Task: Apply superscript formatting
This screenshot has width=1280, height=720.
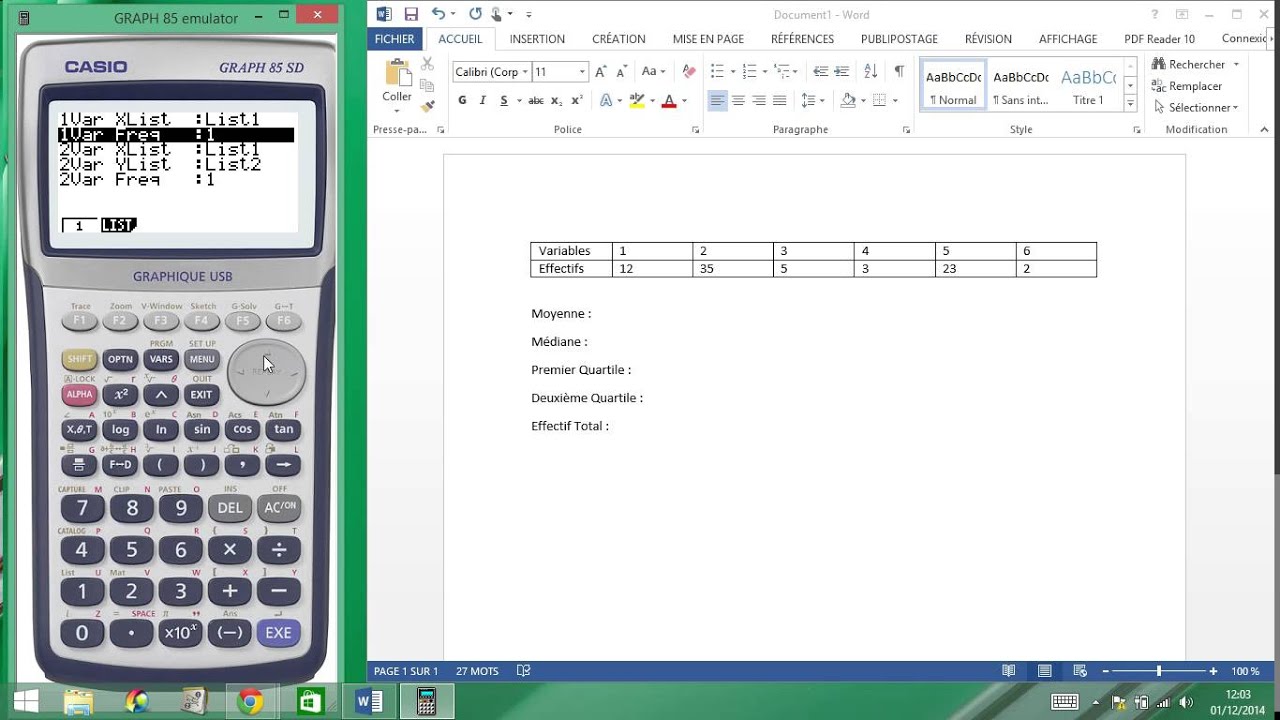Action: click(x=576, y=100)
